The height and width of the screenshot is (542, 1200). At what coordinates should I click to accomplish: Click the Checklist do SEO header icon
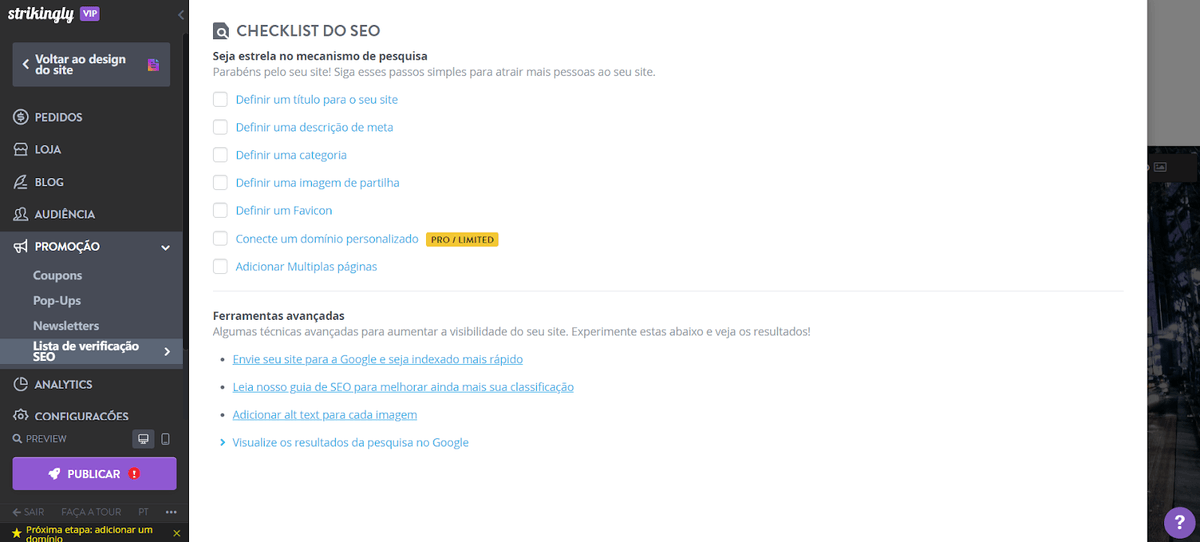[x=222, y=31]
